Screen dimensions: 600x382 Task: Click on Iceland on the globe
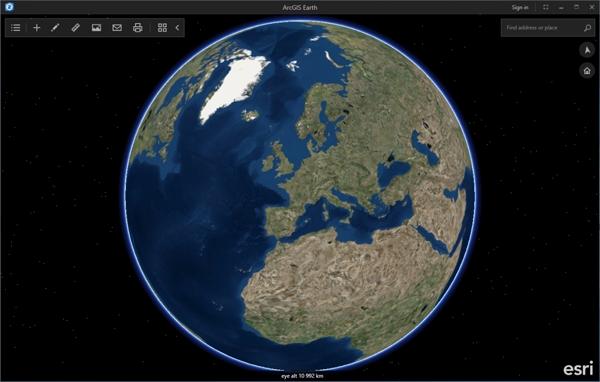pos(250,115)
